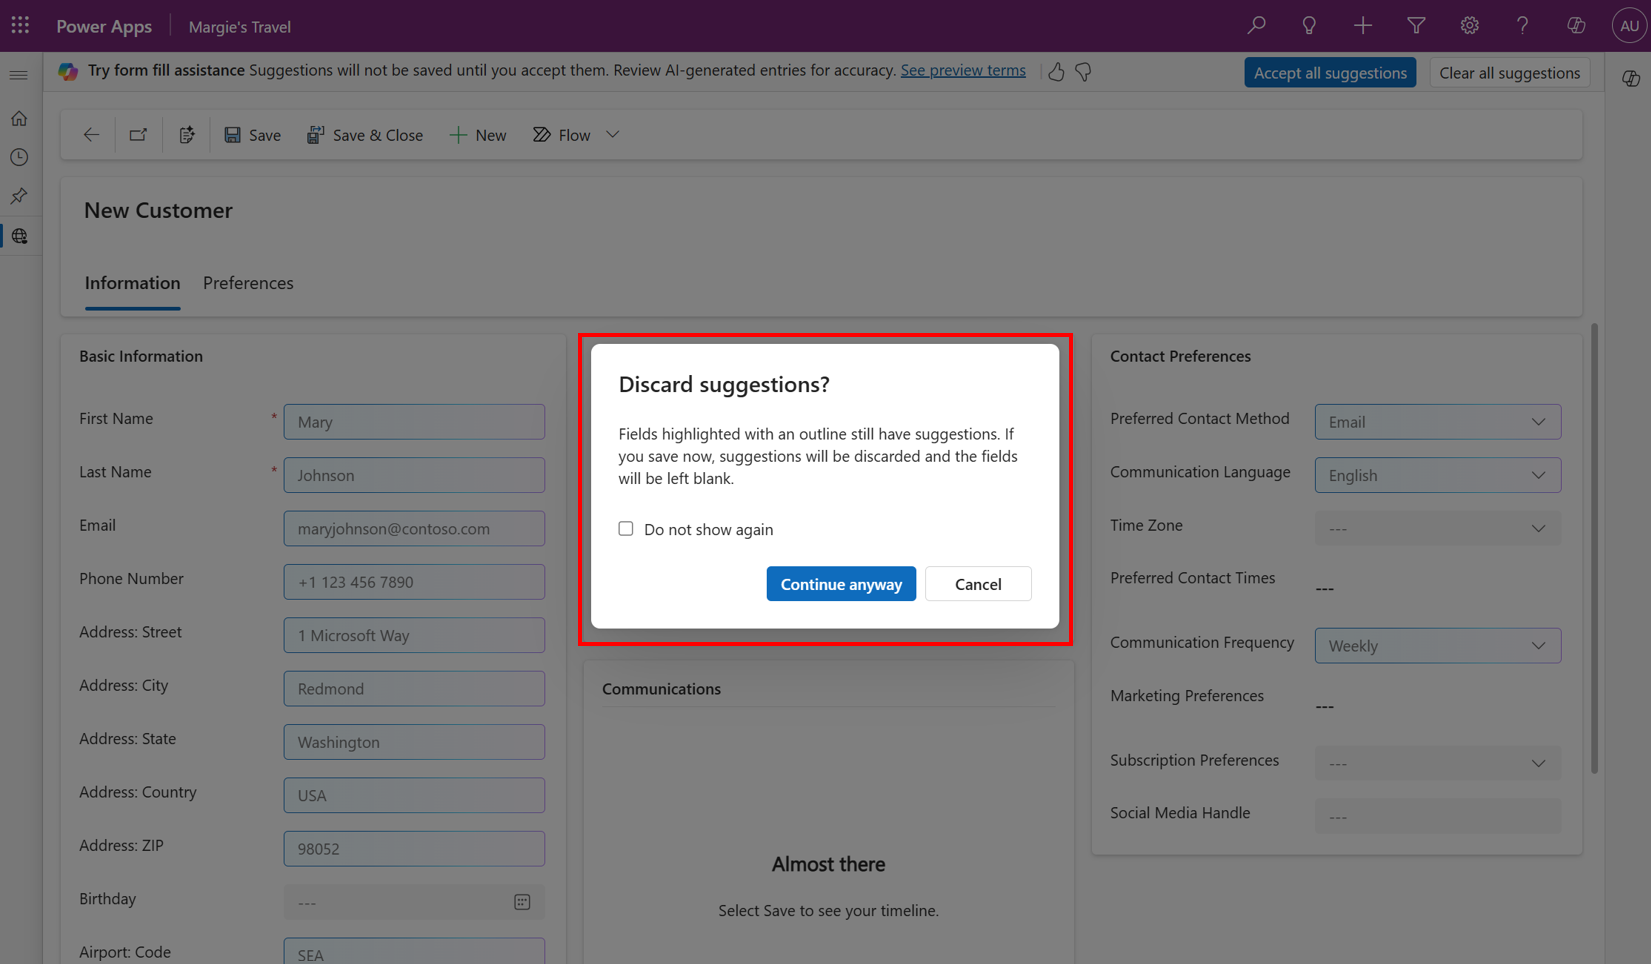Click the Pinned icon in the left sidebar

click(19, 196)
